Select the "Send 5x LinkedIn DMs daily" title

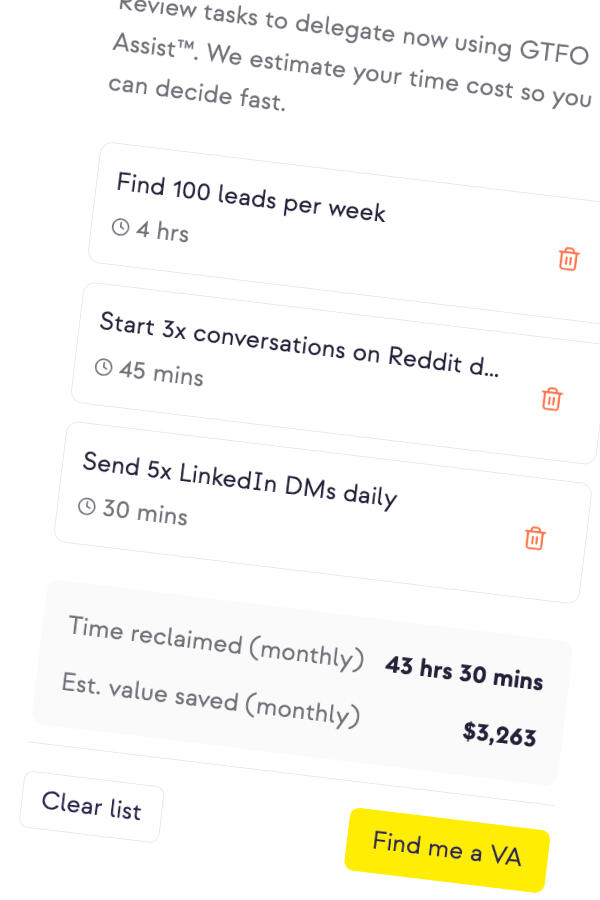[240, 480]
